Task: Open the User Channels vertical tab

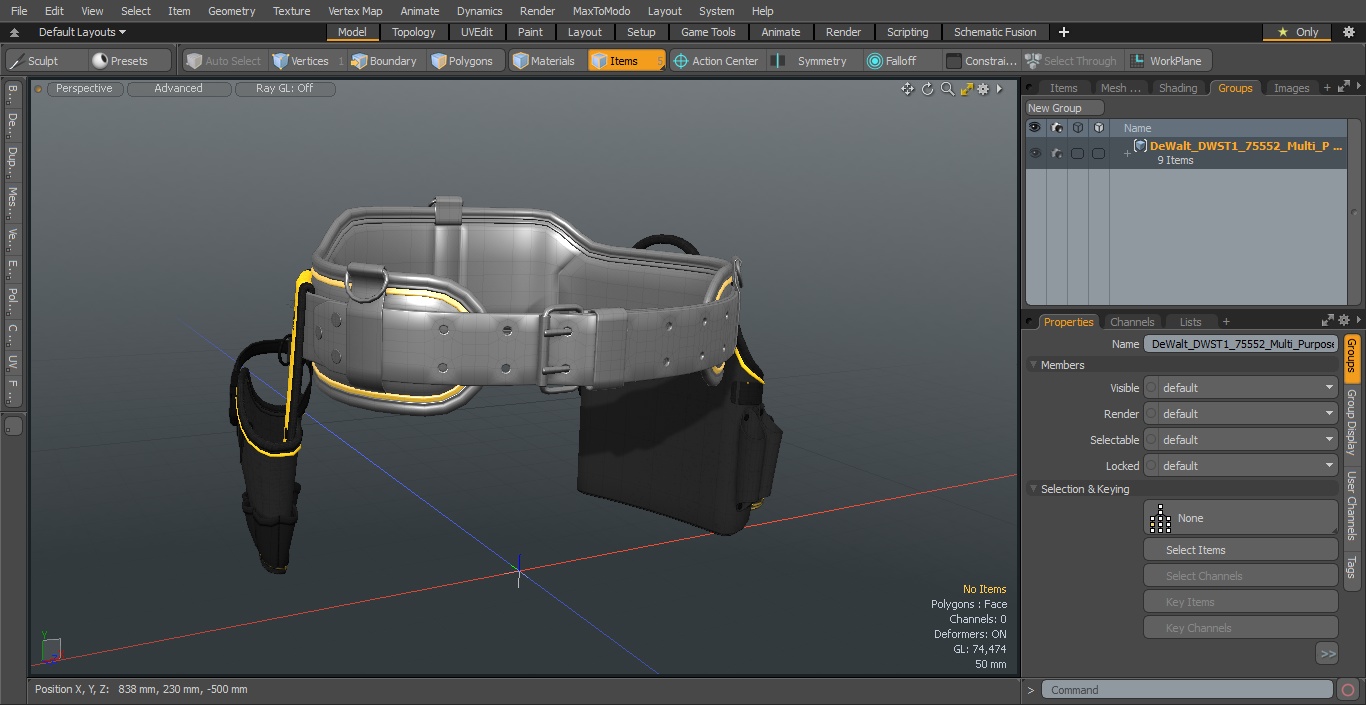Action: [x=1351, y=506]
